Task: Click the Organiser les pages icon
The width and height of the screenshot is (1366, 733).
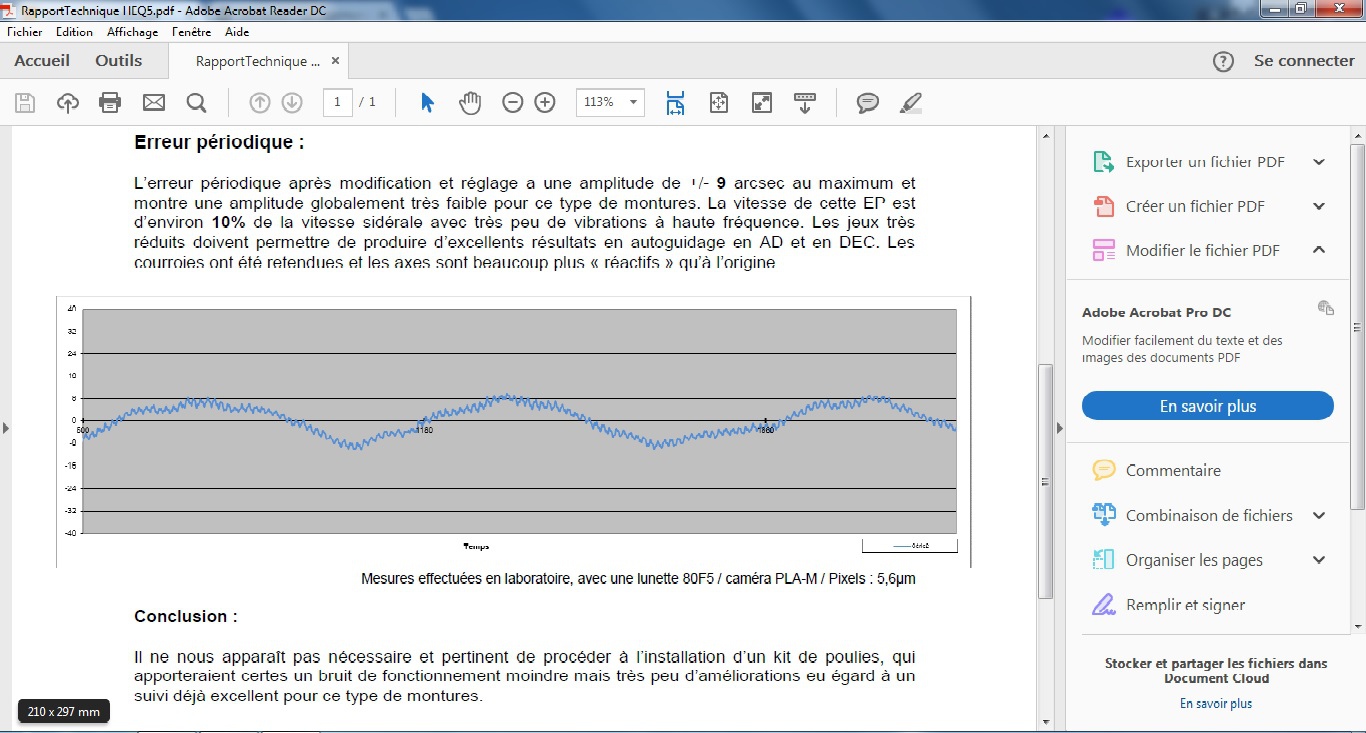Action: pyautogui.click(x=1103, y=560)
